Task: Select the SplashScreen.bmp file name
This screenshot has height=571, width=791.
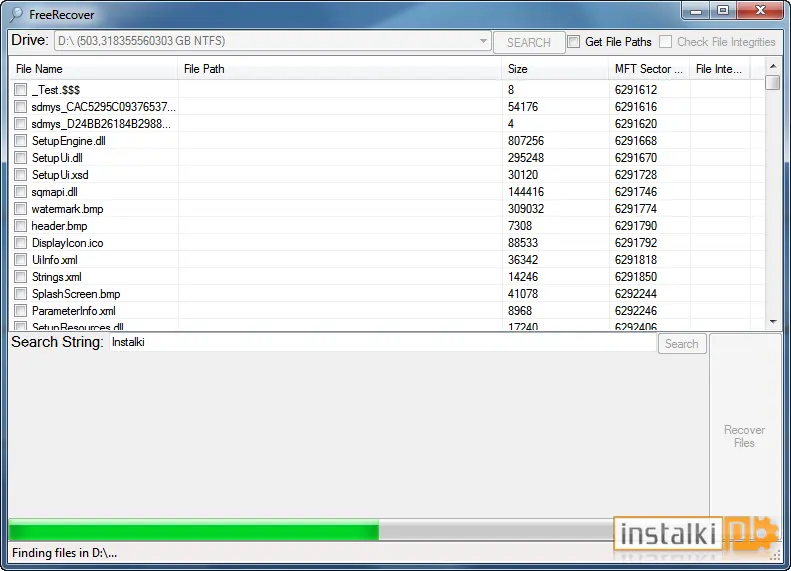Action: point(76,294)
